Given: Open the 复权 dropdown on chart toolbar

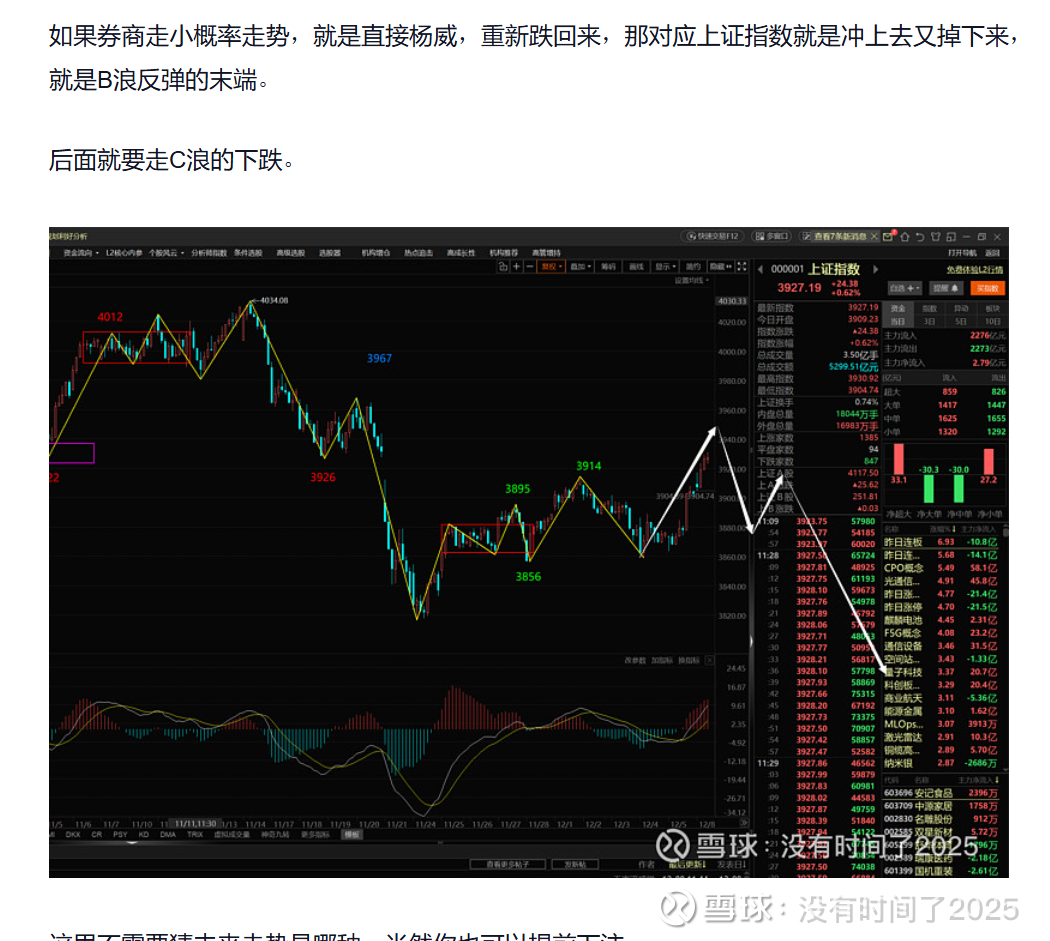Looking at the screenshot, I should click(x=552, y=267).
